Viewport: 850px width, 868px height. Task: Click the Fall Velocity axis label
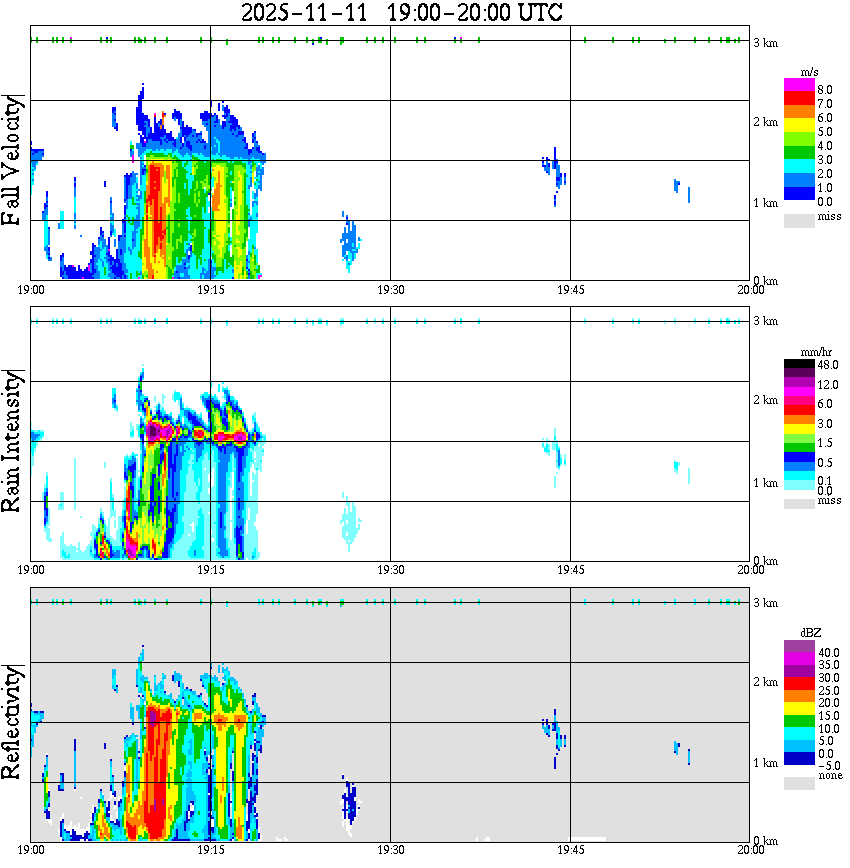pos(12,159)
